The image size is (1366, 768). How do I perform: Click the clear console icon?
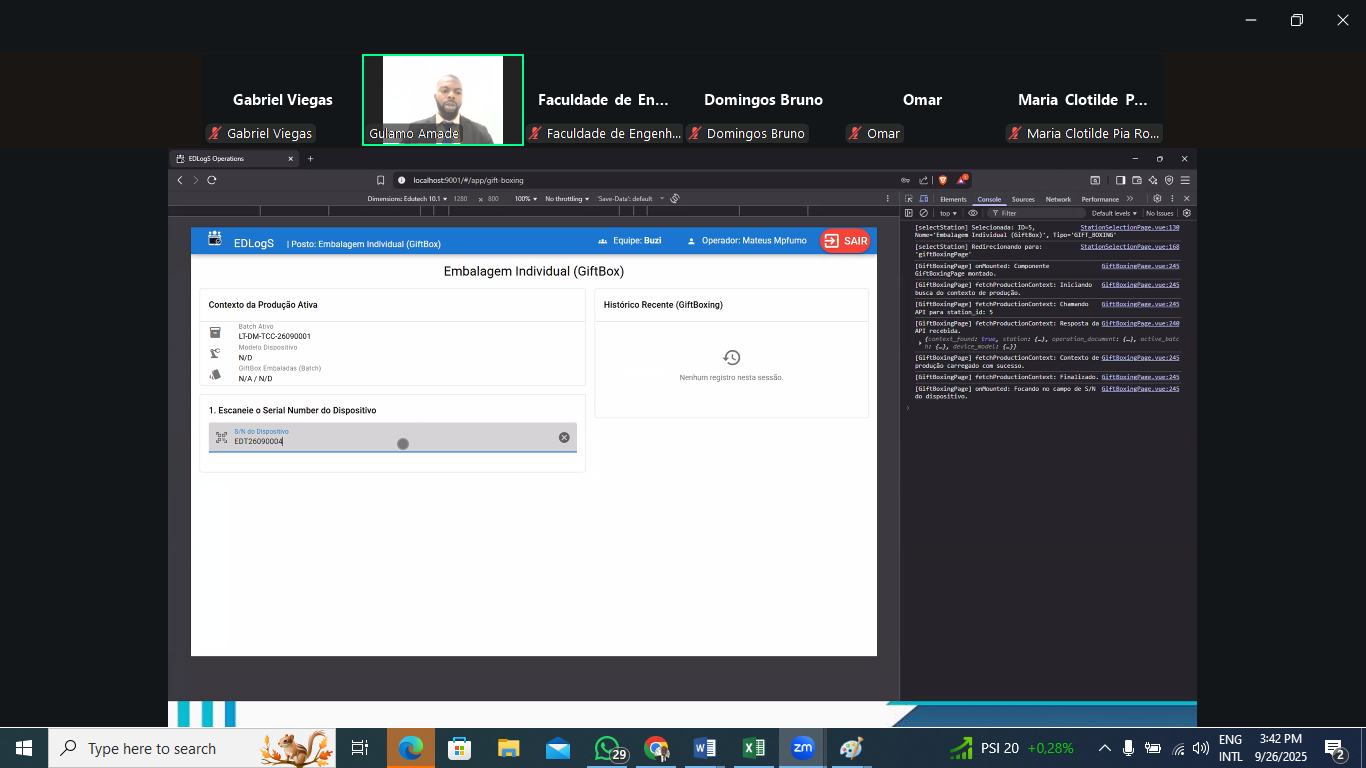click(x=923, y=213)
